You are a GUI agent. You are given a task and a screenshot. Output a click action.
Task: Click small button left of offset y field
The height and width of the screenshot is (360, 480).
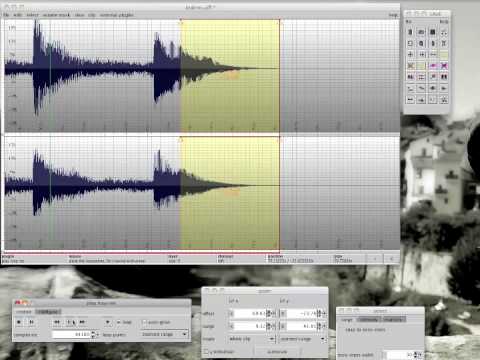[283, 313]
